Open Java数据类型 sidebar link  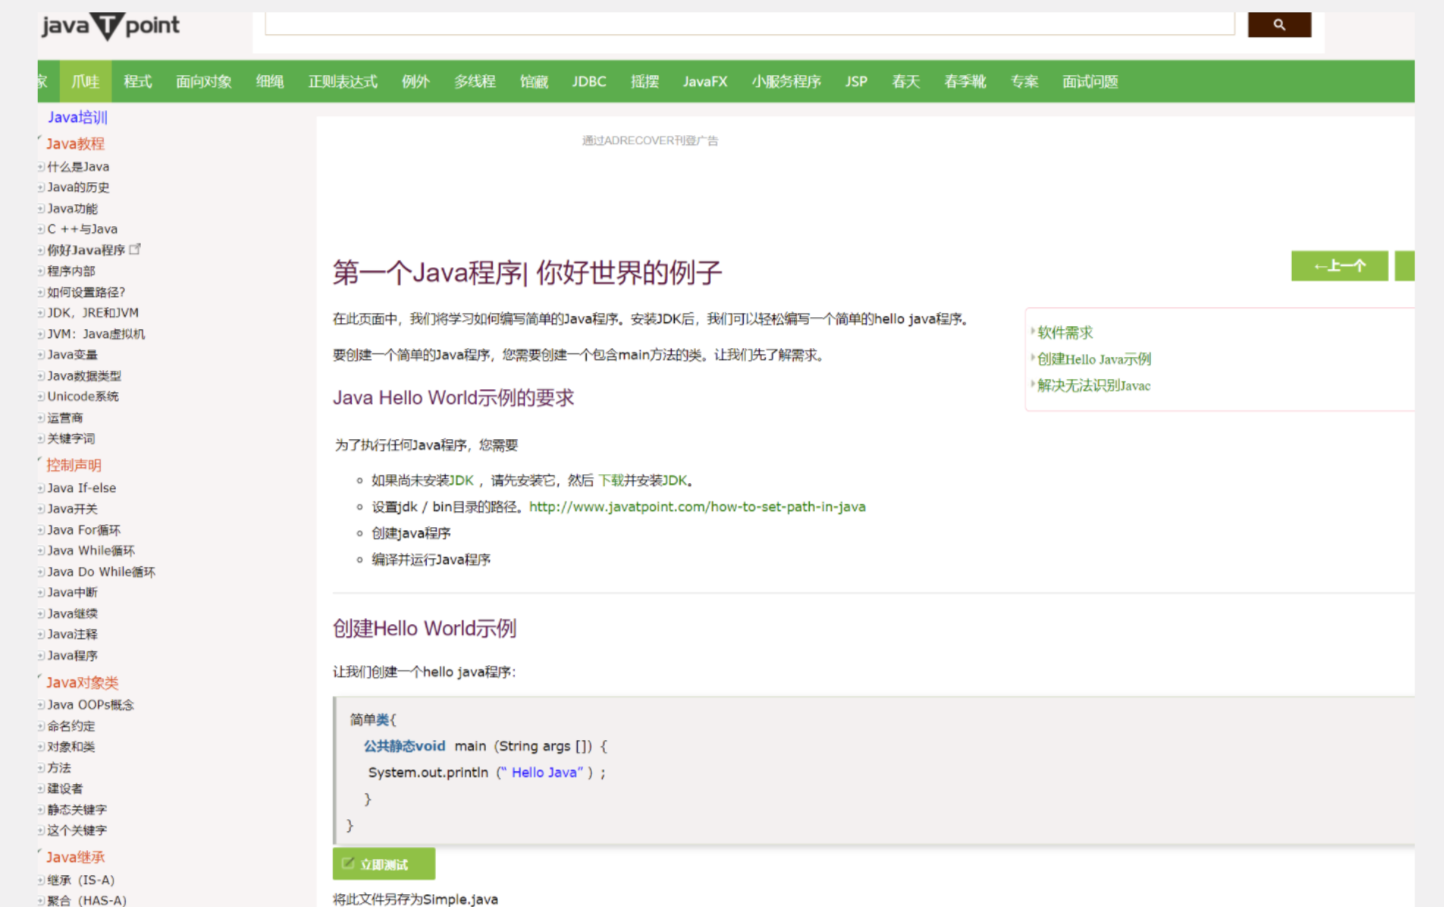coord(84,376)
